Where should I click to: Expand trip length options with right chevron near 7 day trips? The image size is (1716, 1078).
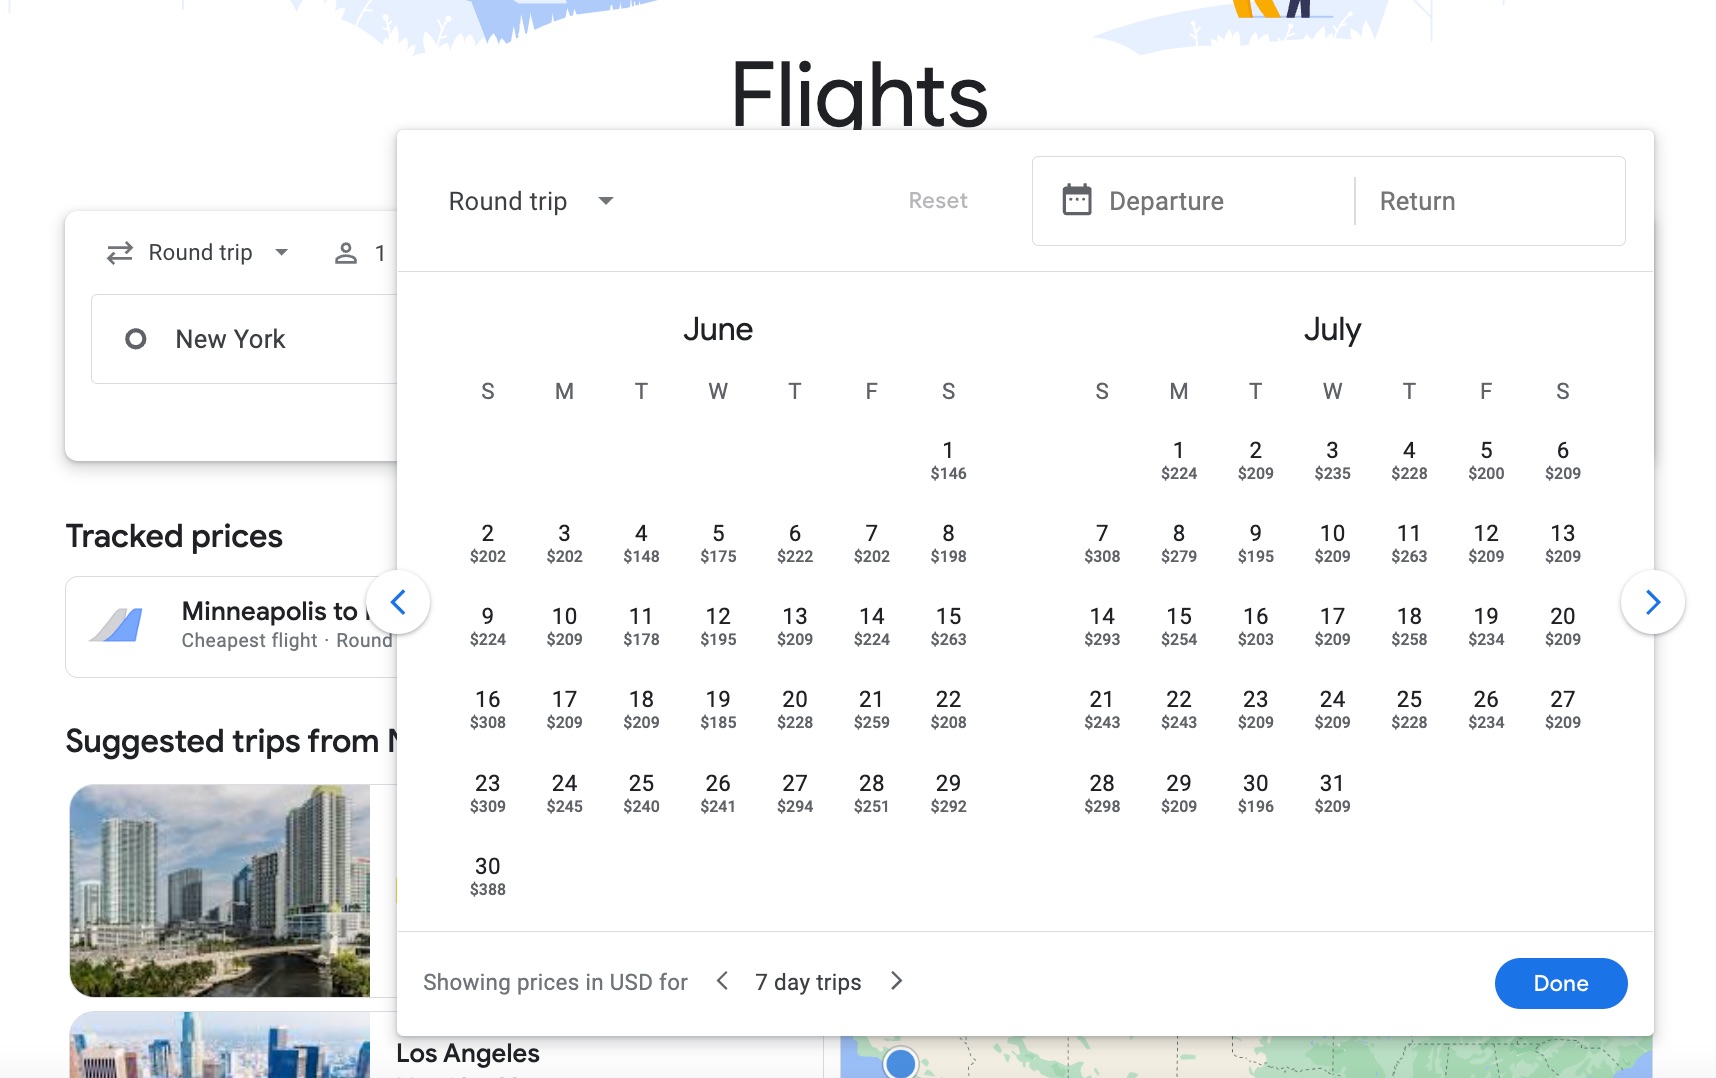tap(895, 981)
